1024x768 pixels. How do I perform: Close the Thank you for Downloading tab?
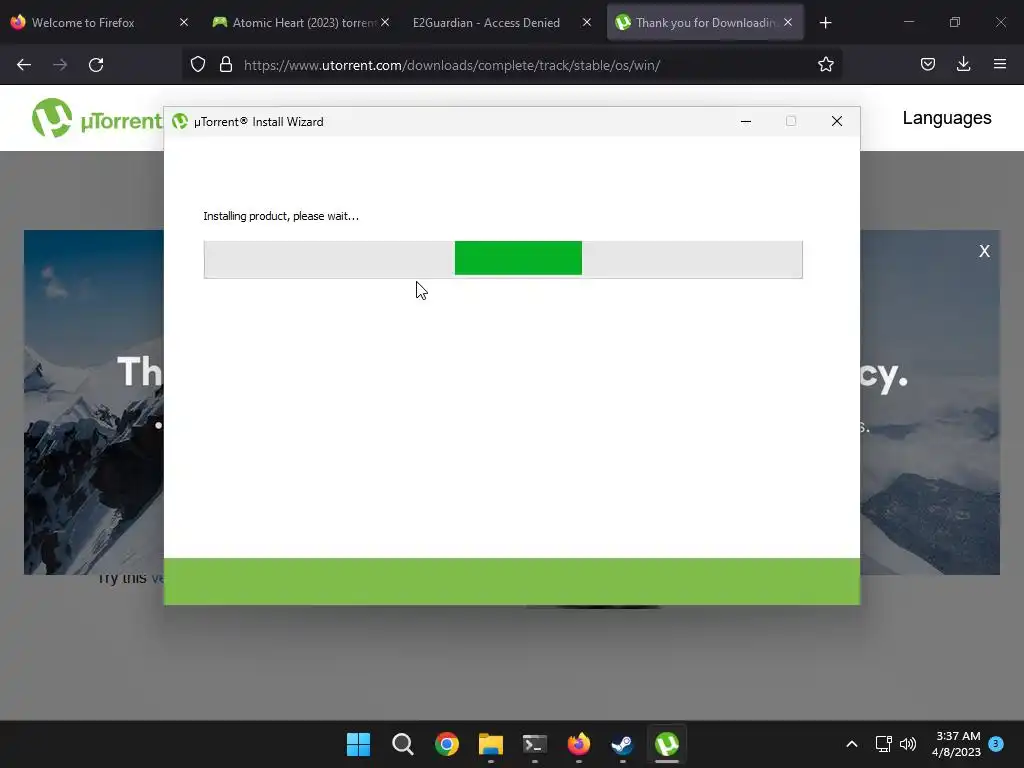[788, 23]
